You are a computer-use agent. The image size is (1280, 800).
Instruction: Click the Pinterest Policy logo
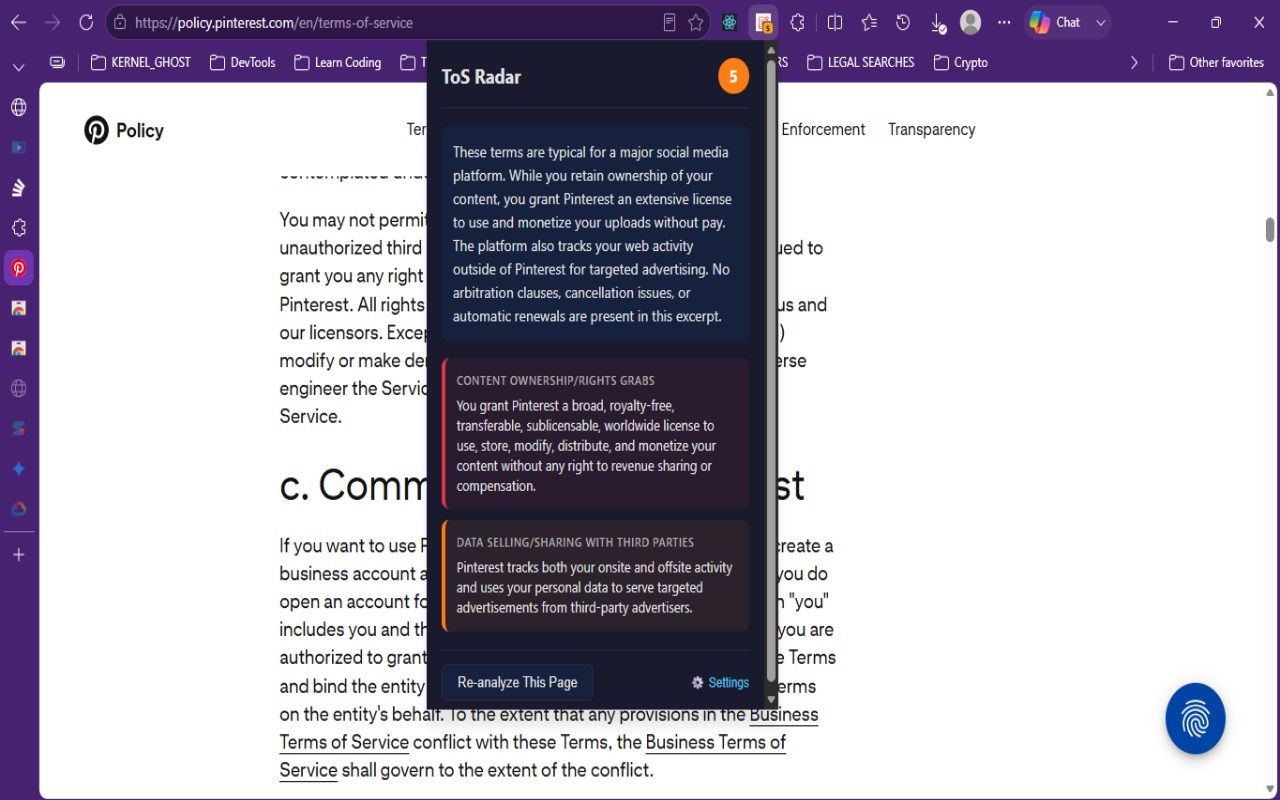124,130
